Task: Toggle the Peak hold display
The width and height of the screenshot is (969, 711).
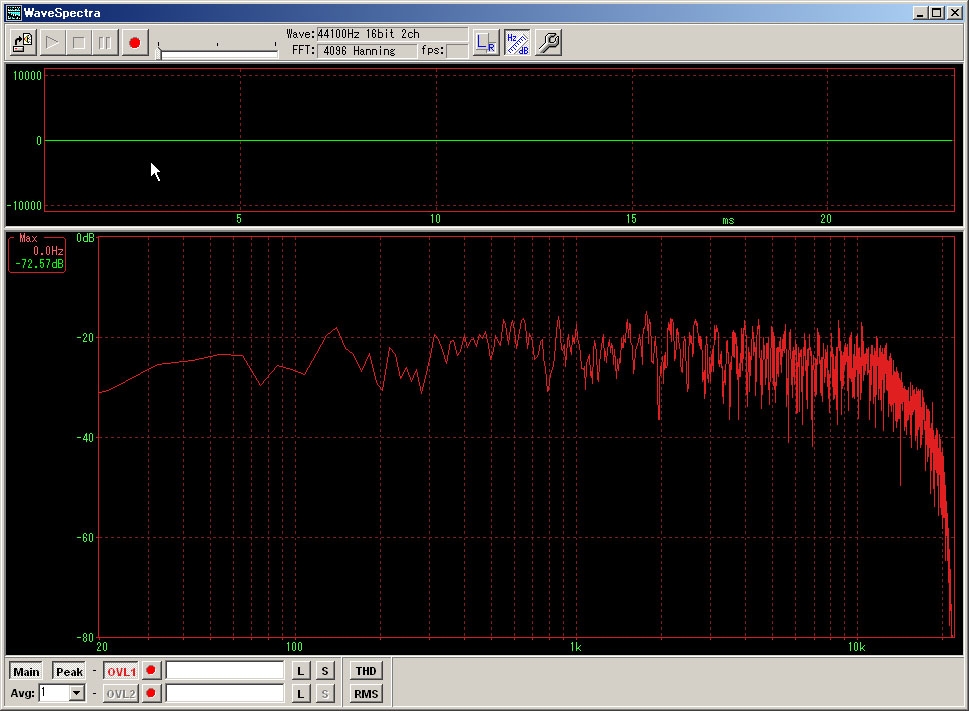Action: (x=69, y=671)
